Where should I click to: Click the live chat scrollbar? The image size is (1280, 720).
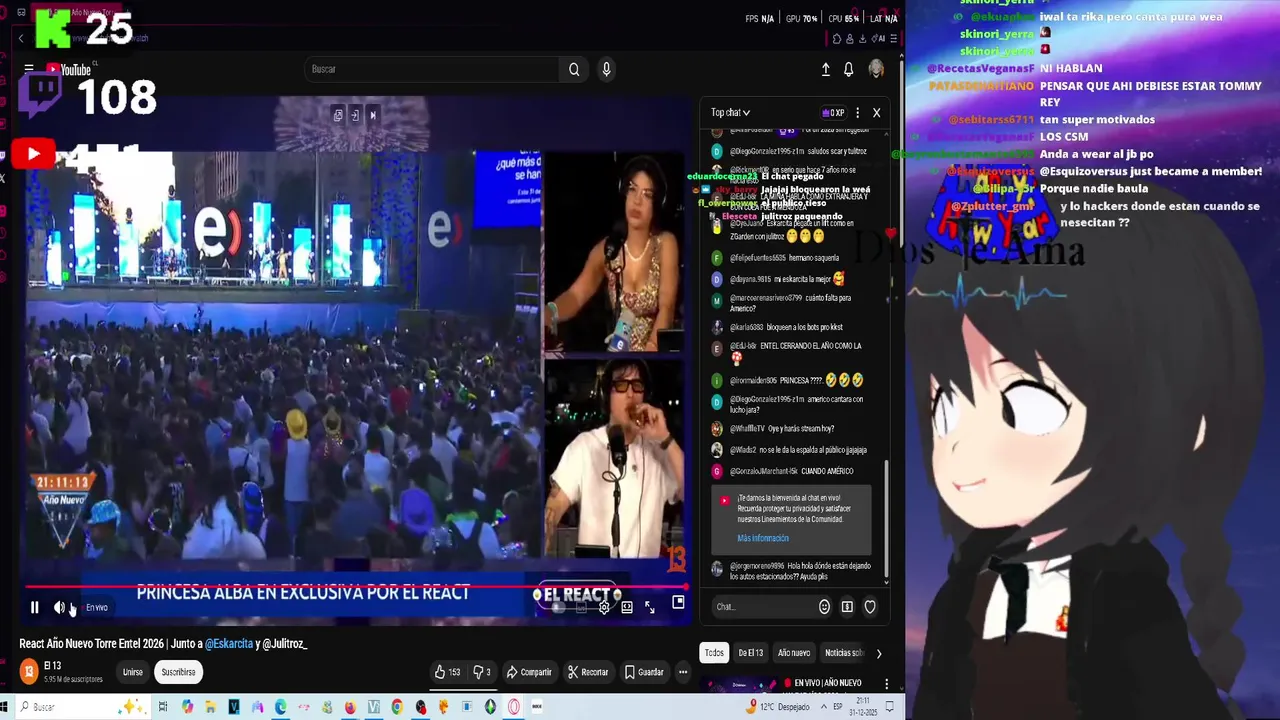click(x=886, y=520)
